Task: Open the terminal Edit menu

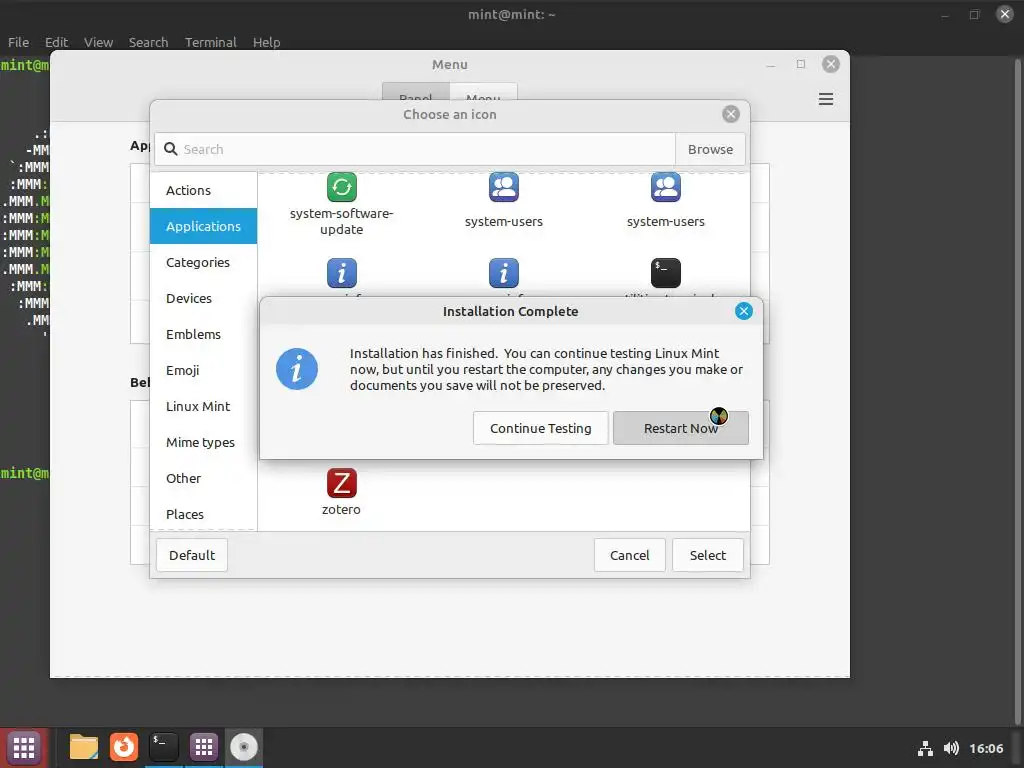Action: 56,42
